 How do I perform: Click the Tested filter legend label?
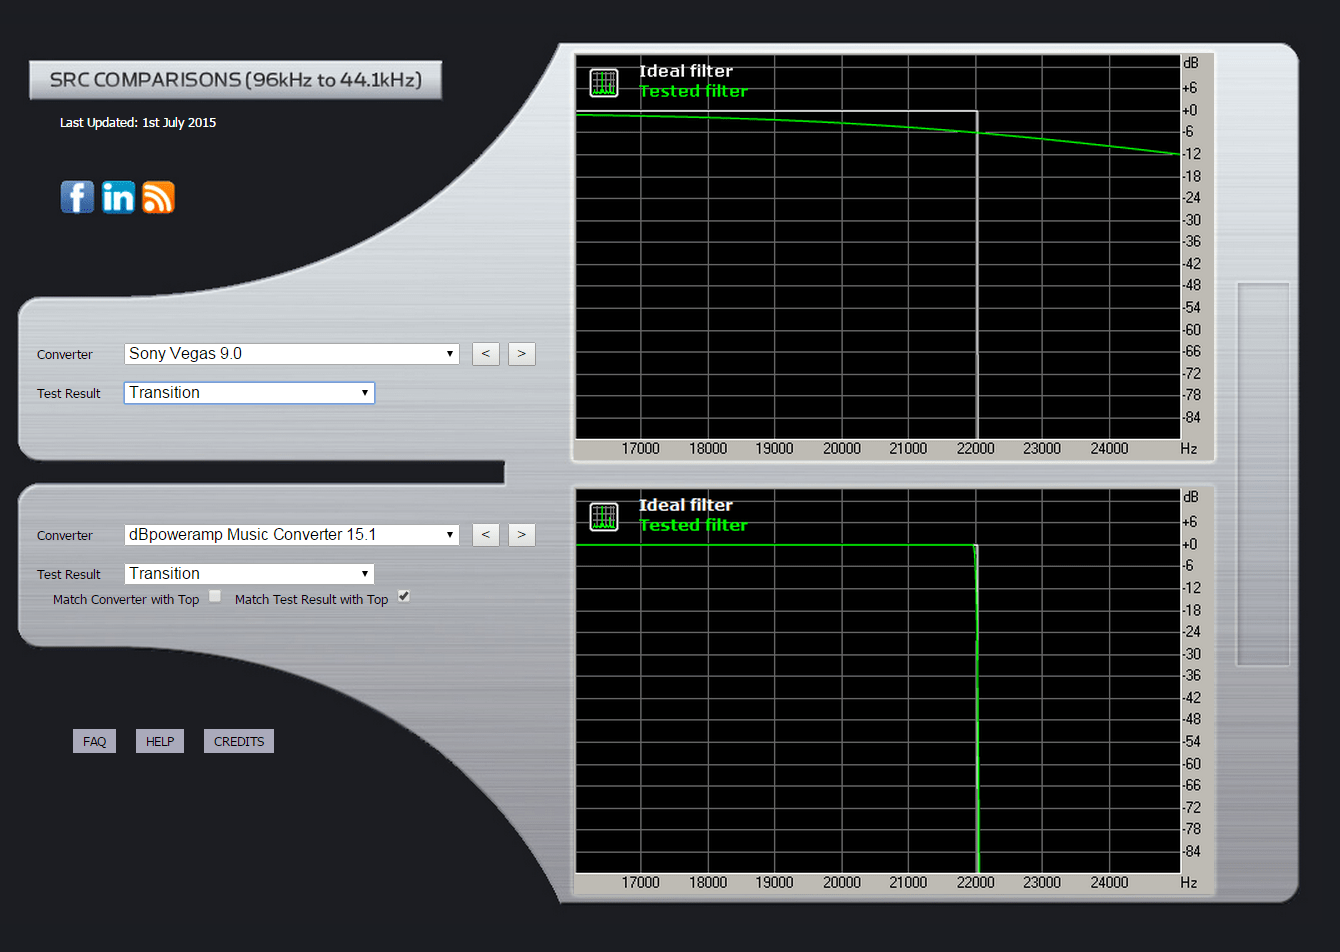694,90
